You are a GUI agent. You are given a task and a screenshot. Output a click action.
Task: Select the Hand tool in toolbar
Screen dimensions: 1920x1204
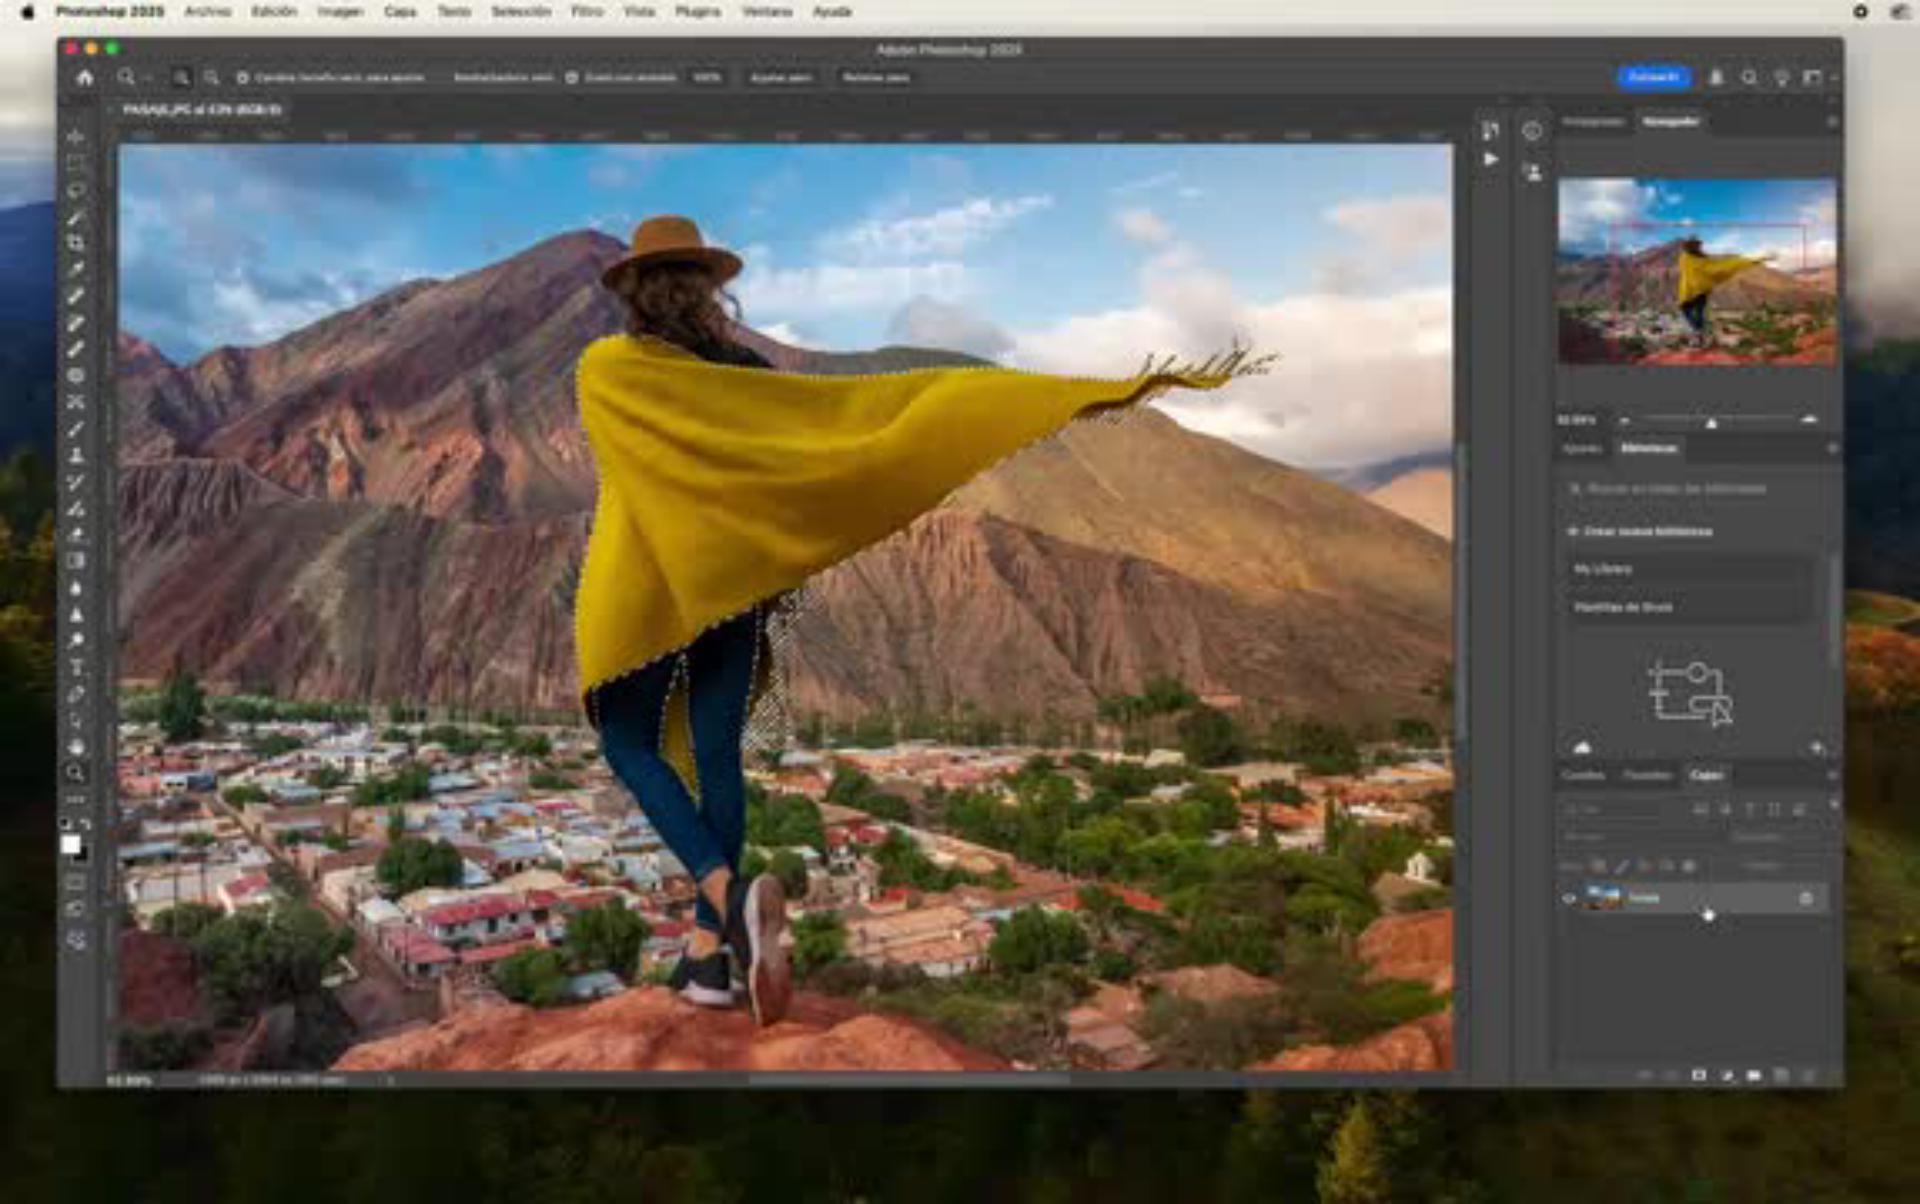(76, 747)
